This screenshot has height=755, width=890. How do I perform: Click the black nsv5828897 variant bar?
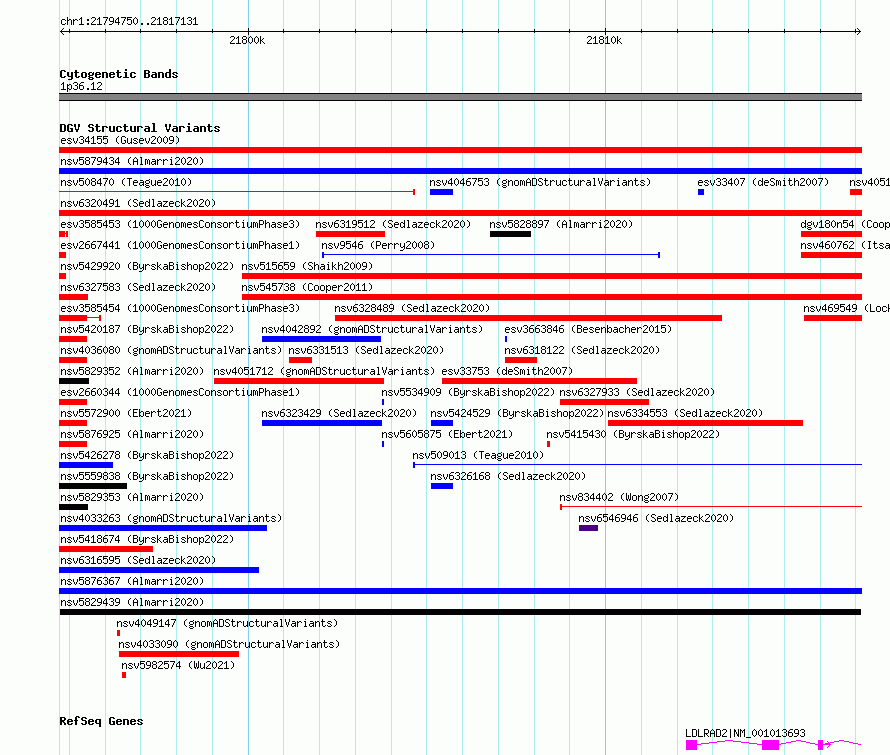[x=510, y=234]
